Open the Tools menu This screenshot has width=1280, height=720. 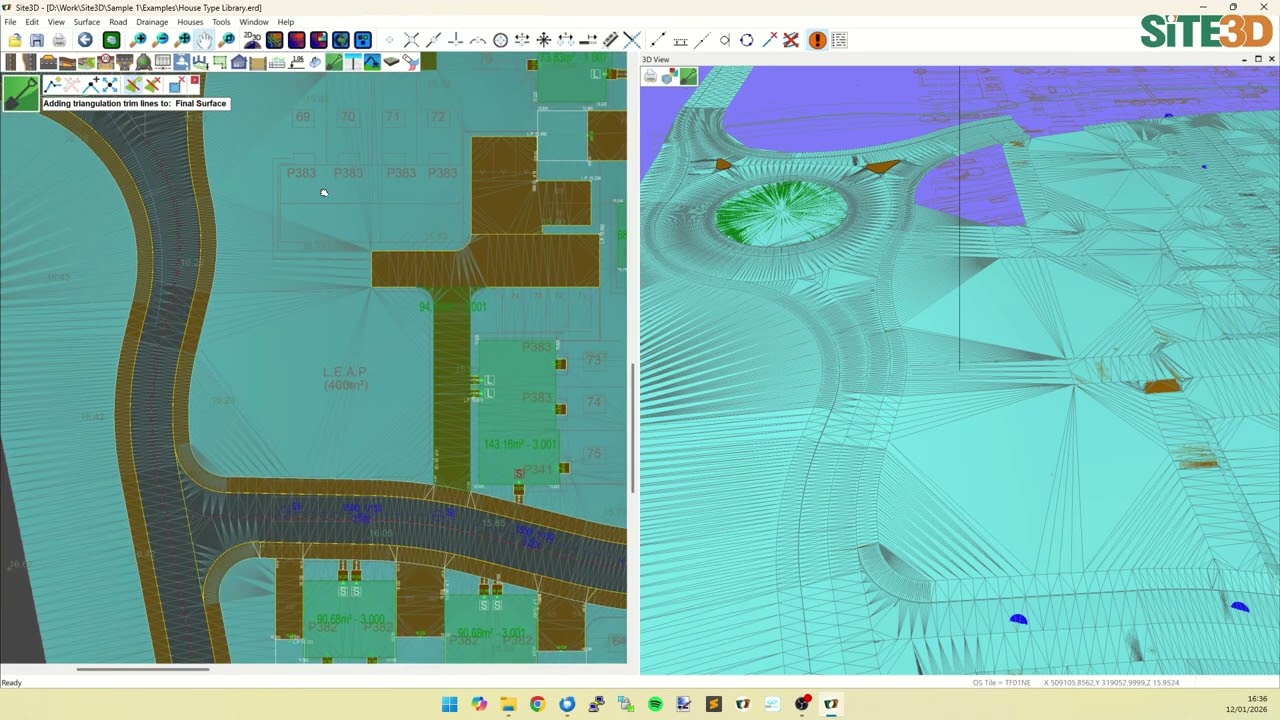point(221,22)
